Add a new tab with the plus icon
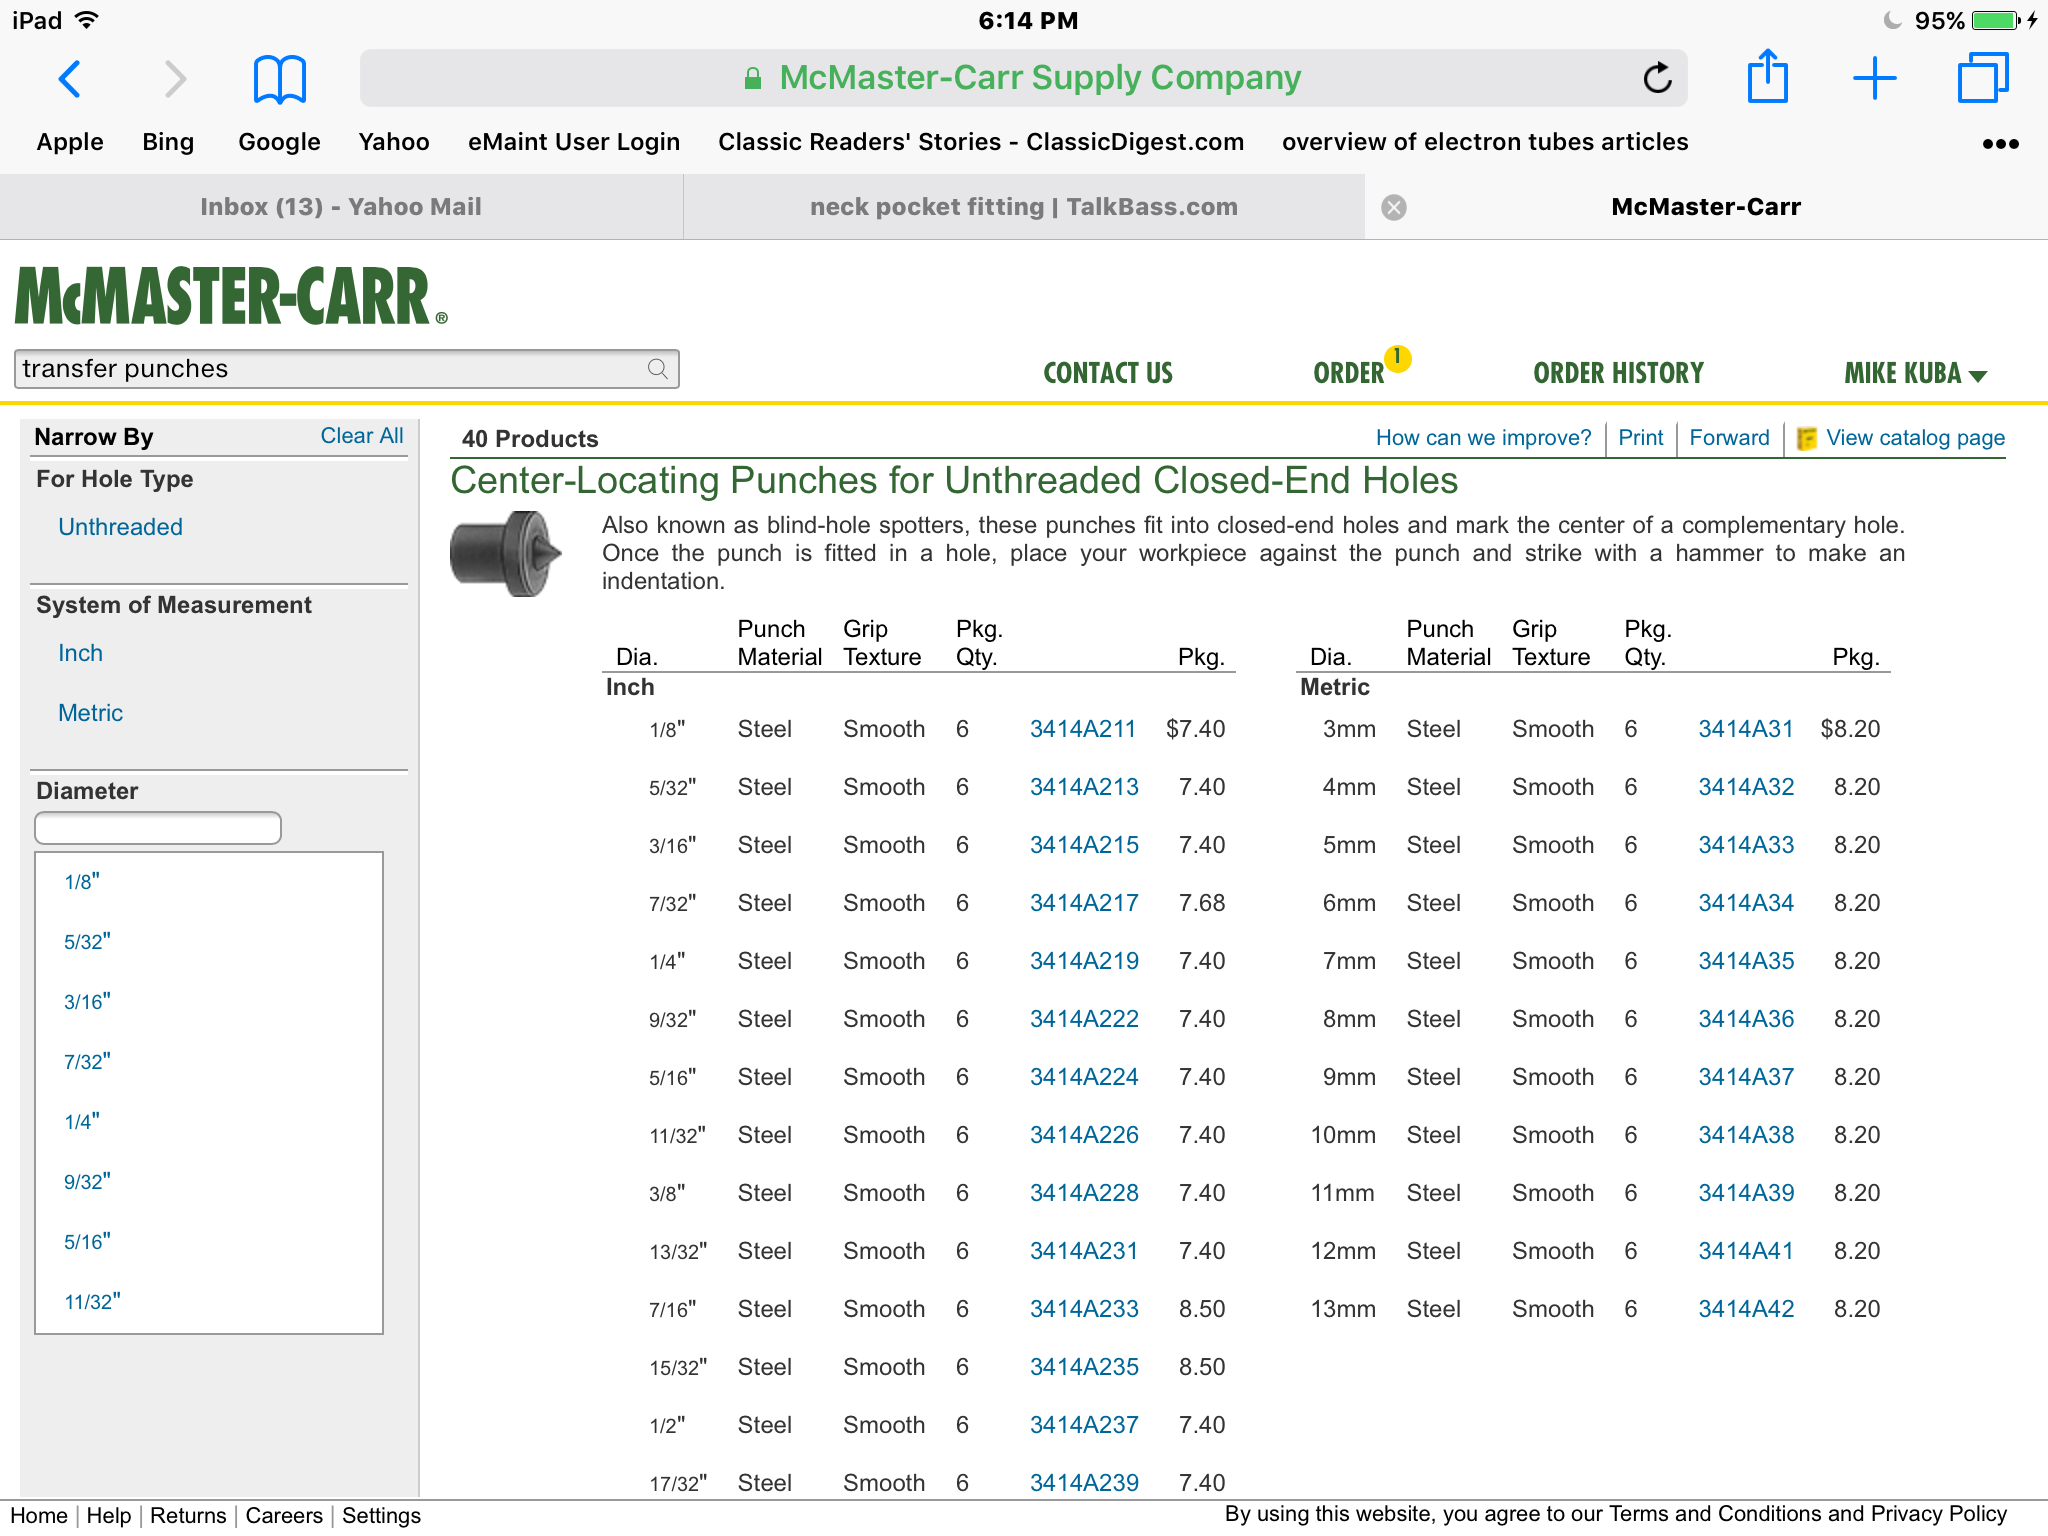The image size is (2048, 1536). click(1874, 78)
